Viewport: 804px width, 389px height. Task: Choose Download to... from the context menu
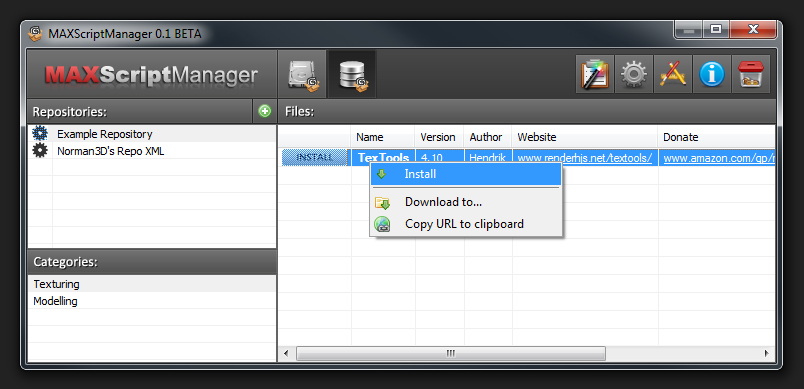(x=466, y=202)
